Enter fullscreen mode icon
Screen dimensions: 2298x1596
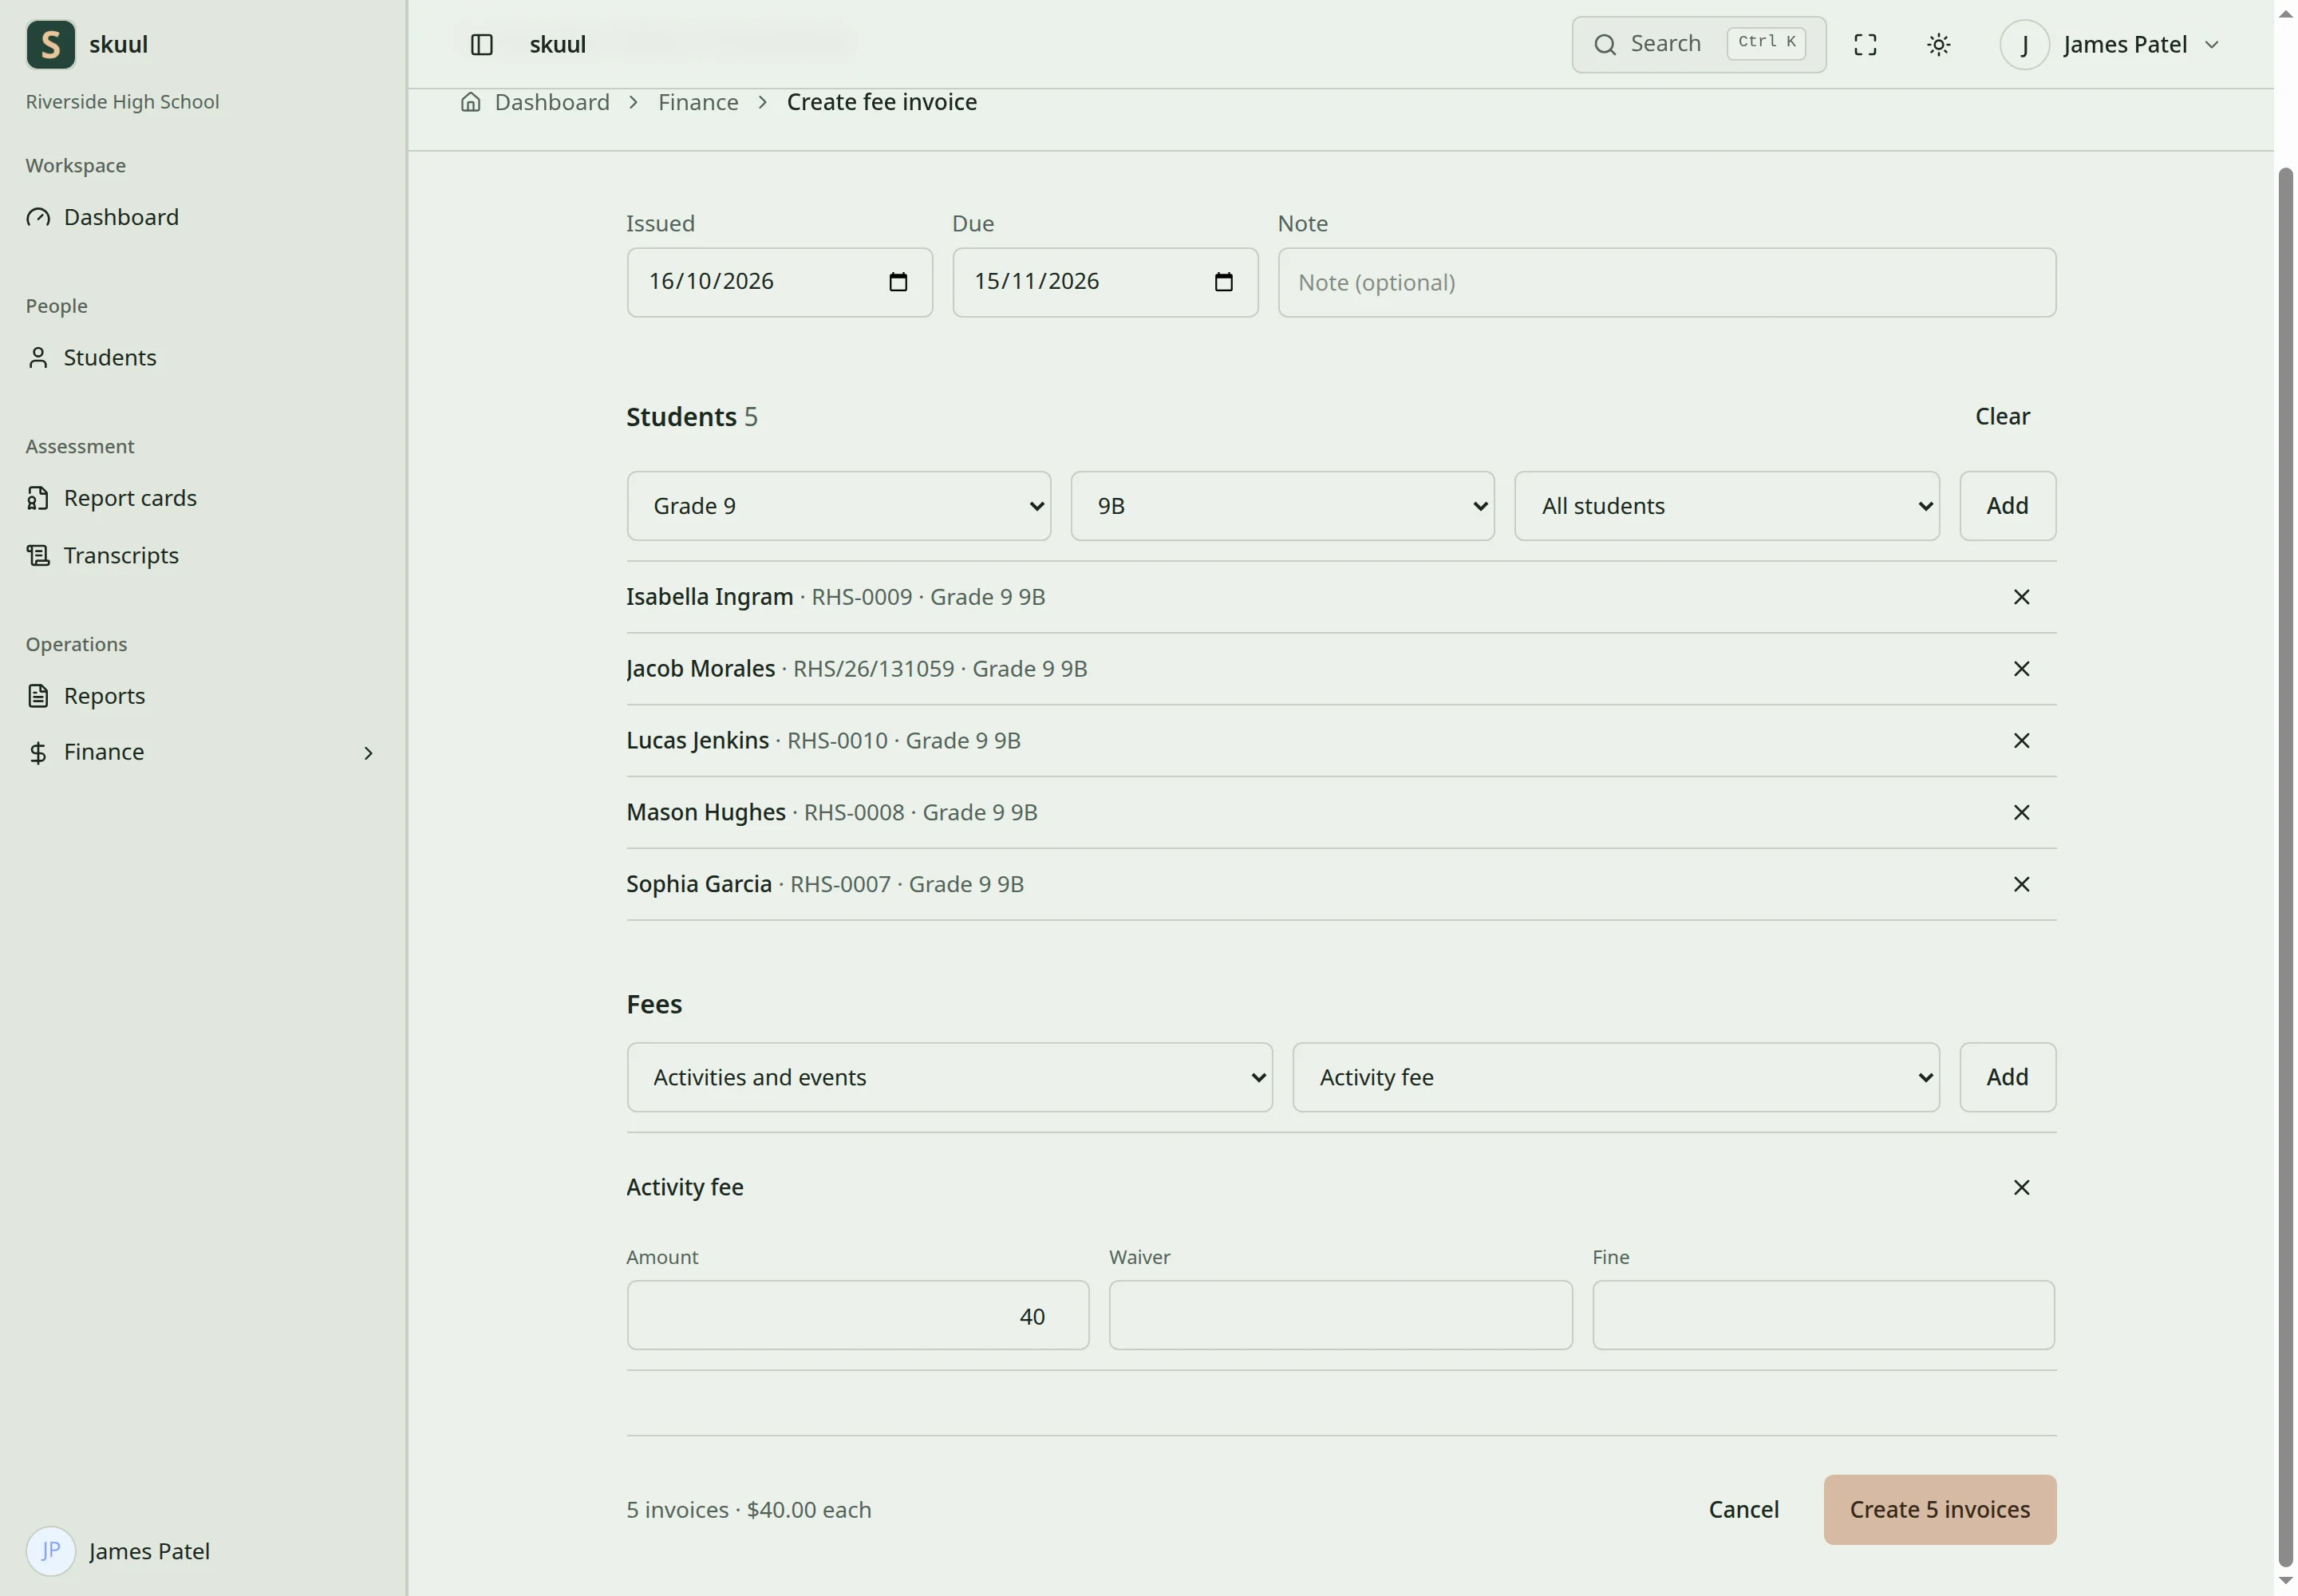click(1865, 44)
